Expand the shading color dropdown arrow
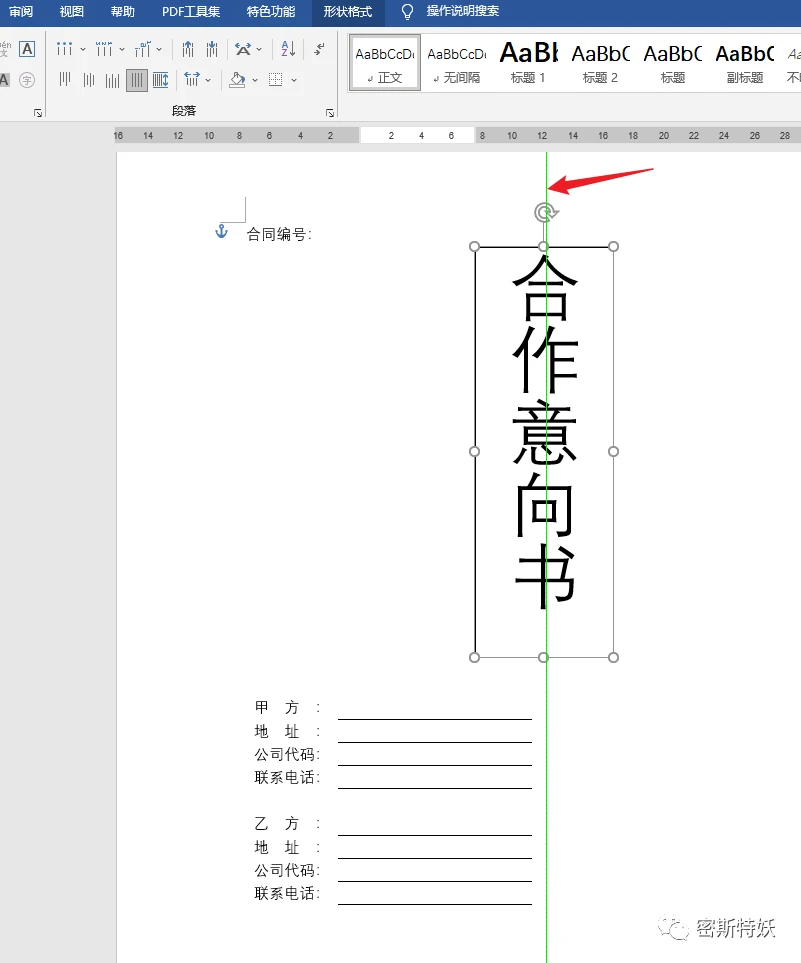 tap(253, 79)
